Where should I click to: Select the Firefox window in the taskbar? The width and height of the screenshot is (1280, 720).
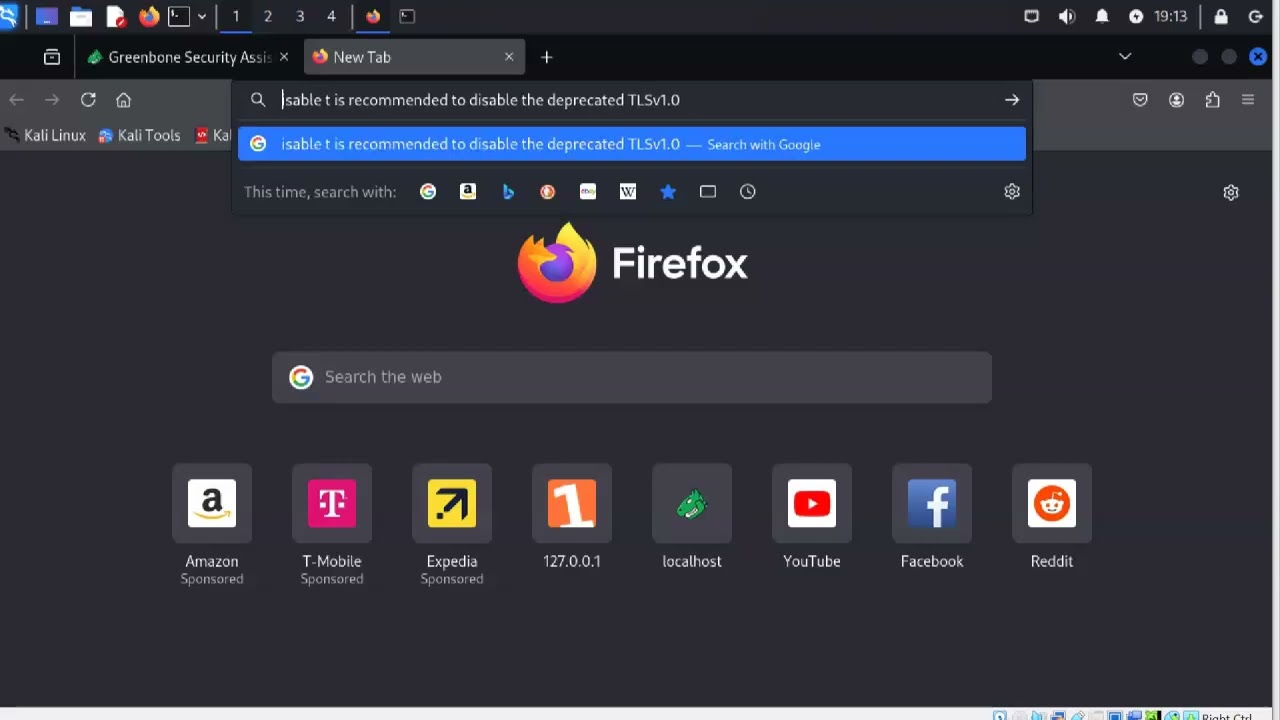373,16
